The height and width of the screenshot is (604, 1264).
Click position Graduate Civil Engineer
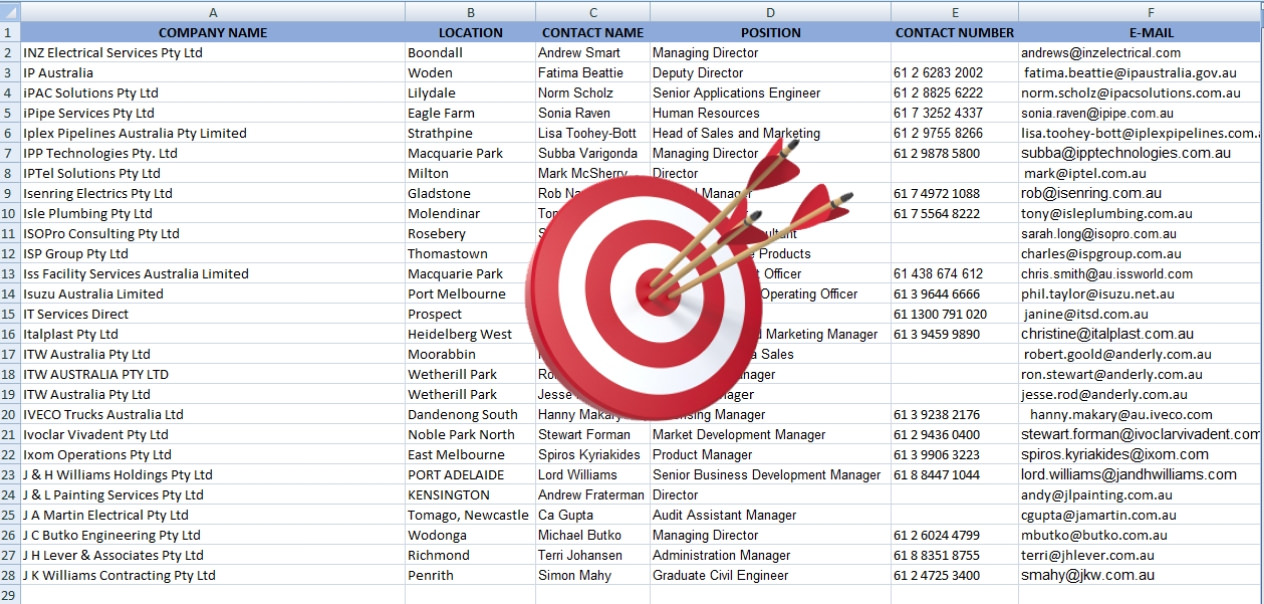pos(771,575)
